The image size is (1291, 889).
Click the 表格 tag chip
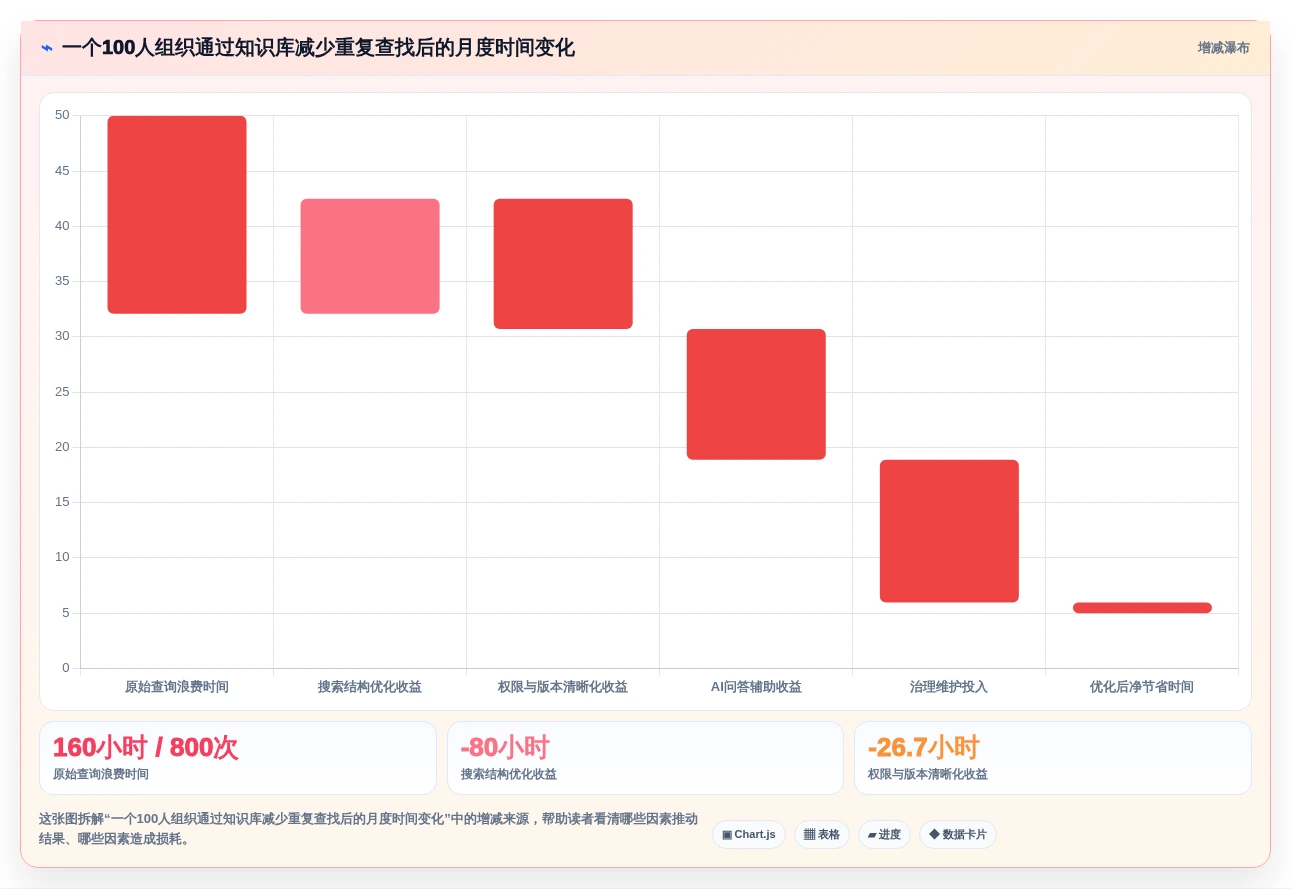[822, 835]
